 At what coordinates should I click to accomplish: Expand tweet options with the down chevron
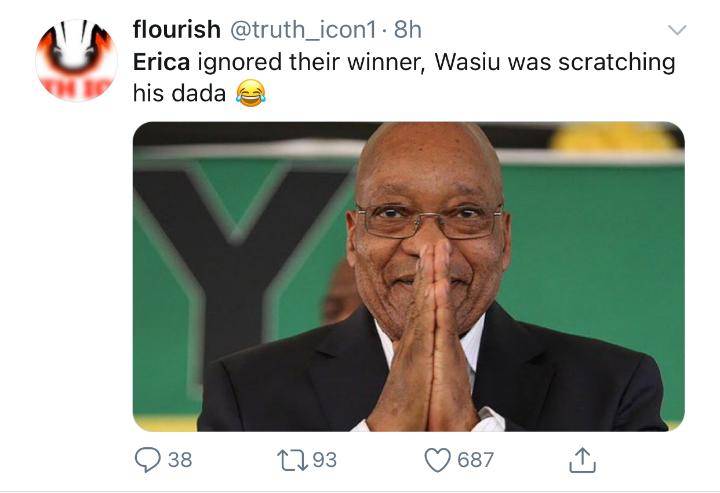(677, 30)
